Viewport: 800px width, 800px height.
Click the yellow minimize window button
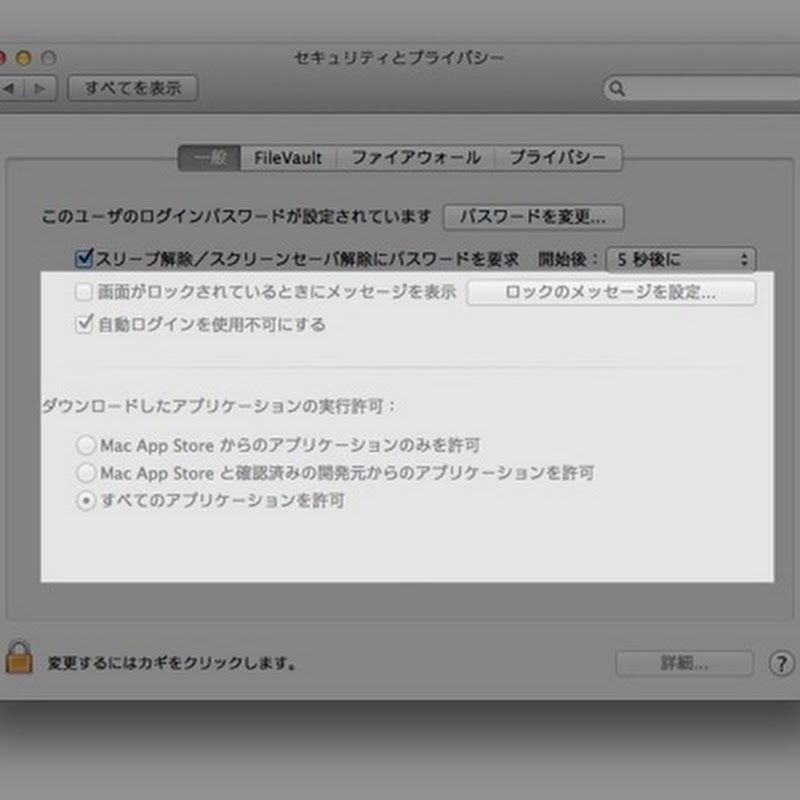[x=23, y=58]
